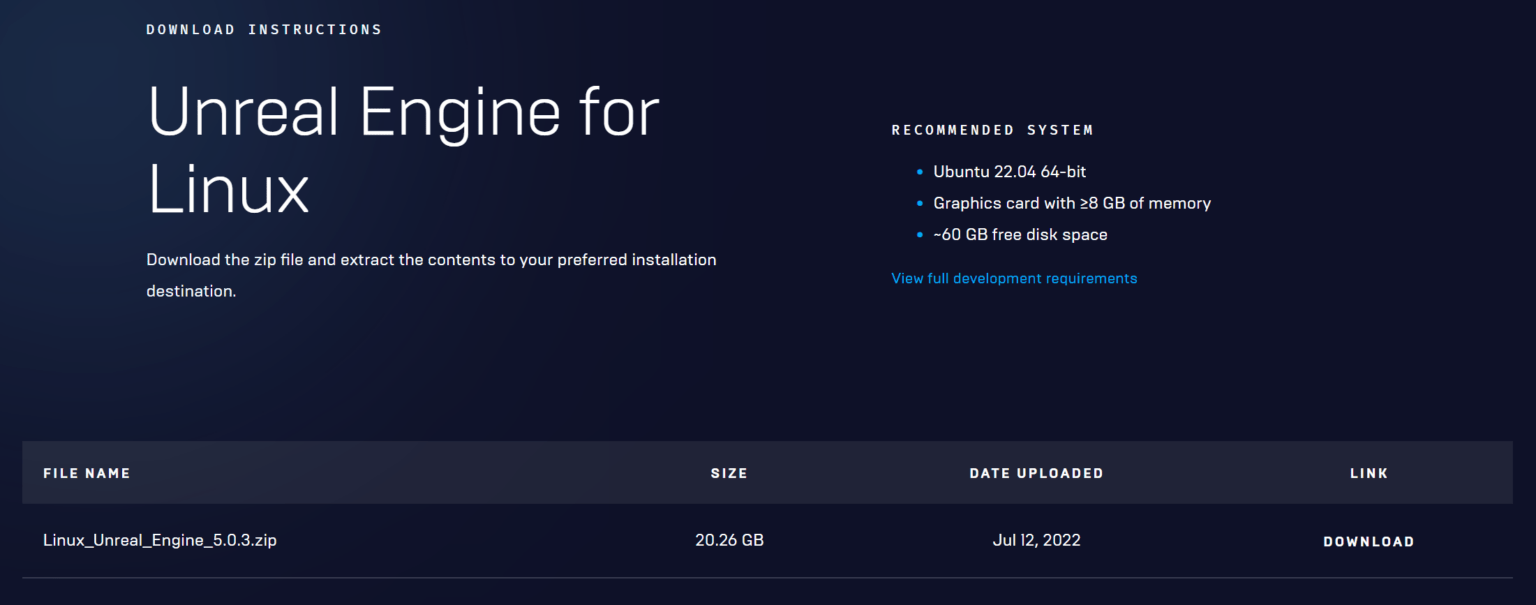Select the Linux_Unreal_Engine_5.0.3.zip file name
Image resolution: width=1536 pixels, height=605 pixels.
[x=160, y=540]
